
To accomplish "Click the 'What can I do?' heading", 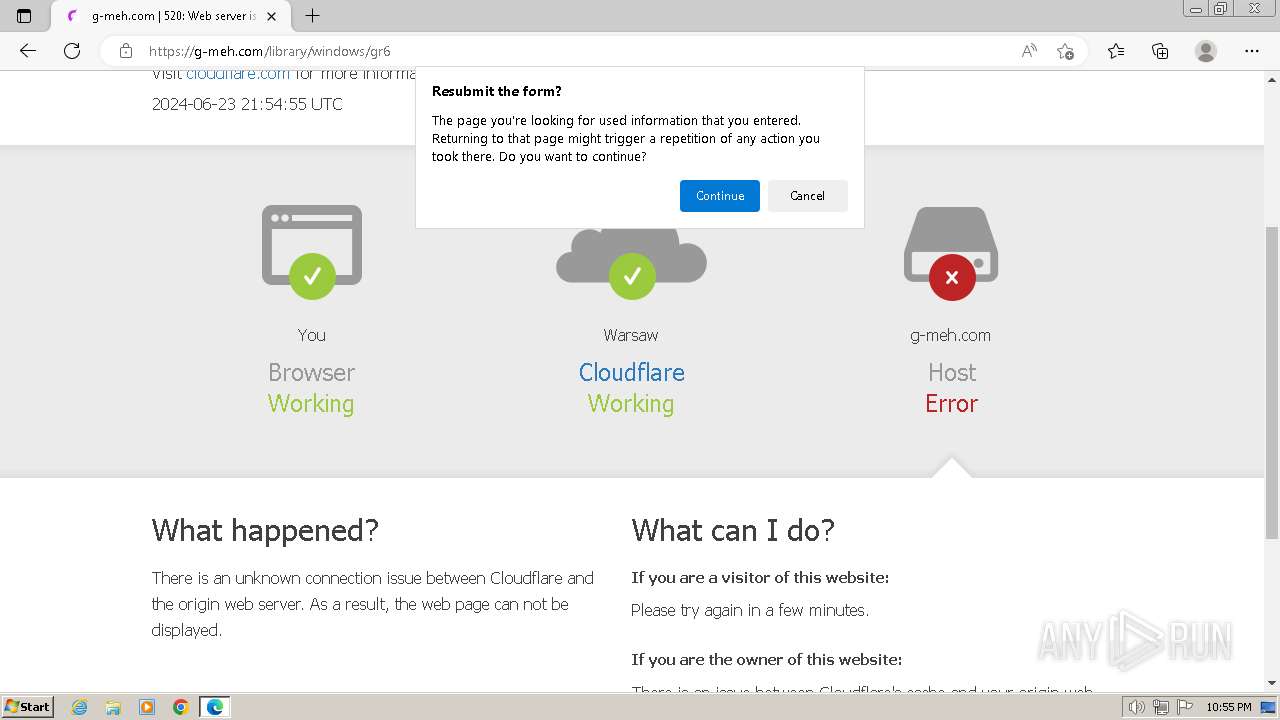I will (x=733, y=530).
